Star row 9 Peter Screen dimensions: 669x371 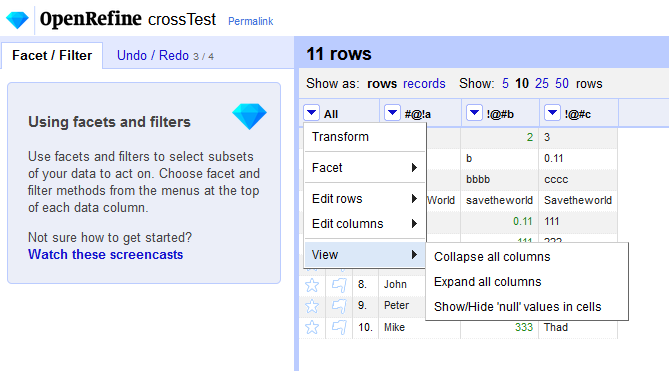click(x=312, y=306)
